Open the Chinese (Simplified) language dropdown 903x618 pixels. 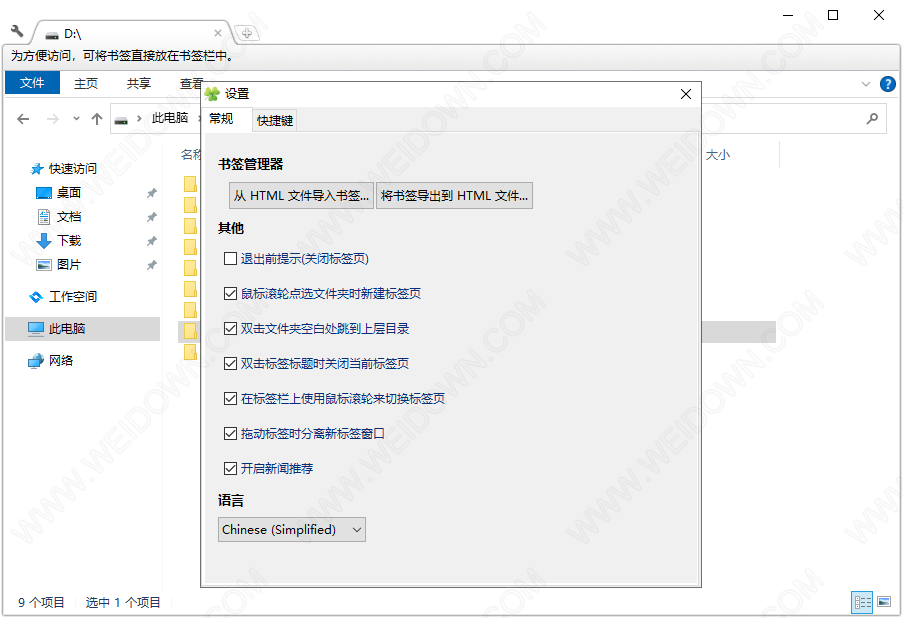[291, 530]
